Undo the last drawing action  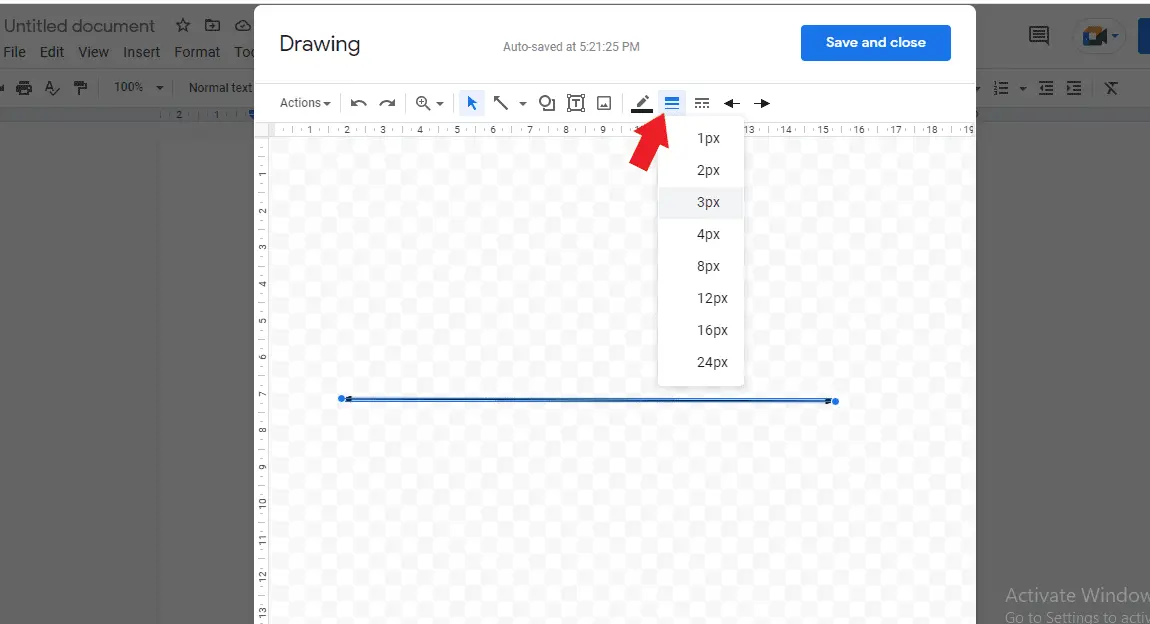coord(358,102)
